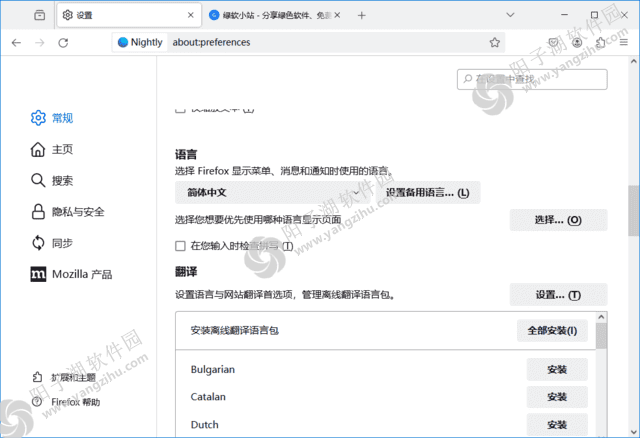This screenshot has height=438, width=640.
Task: Install the Bulgarian language pack
Action: pyautogui.click(x=557, y=369)
